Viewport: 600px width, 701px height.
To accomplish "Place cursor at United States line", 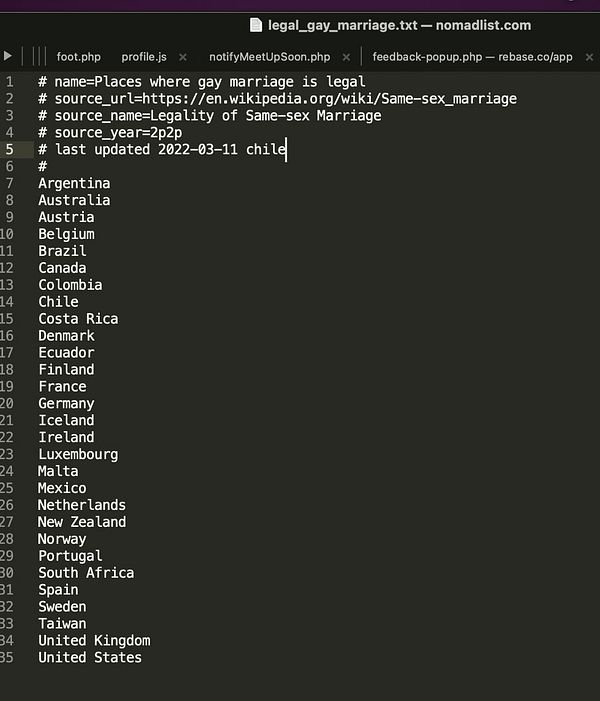I will pos(90,658).
